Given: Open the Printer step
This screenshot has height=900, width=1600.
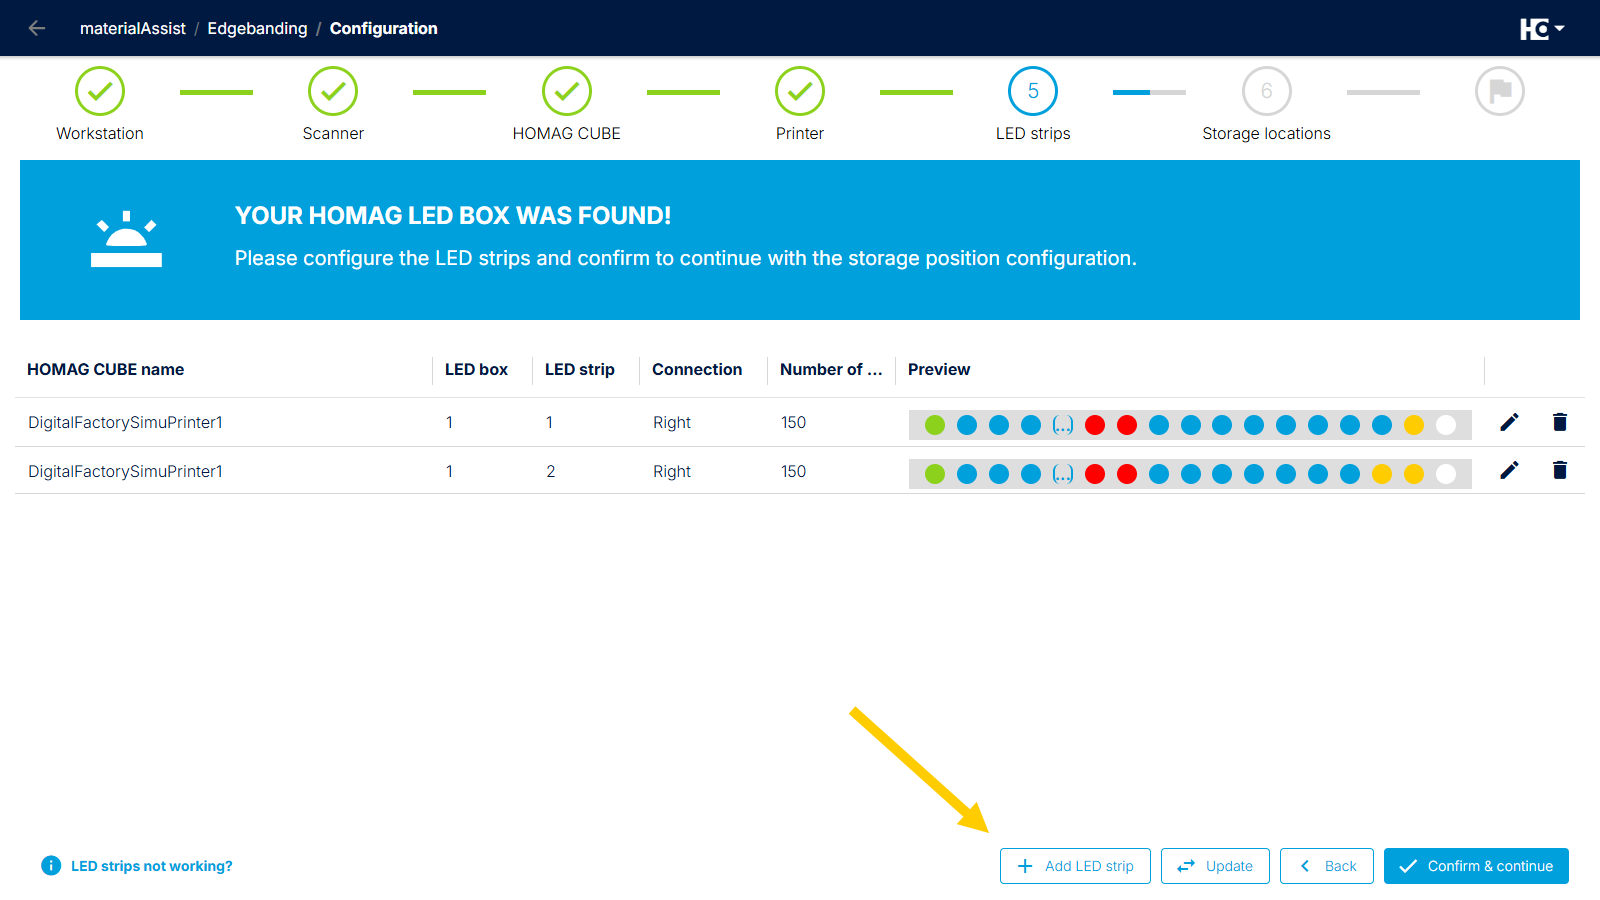Looking at the screenshot, I should pyautogui.click(x=800, y=91).
